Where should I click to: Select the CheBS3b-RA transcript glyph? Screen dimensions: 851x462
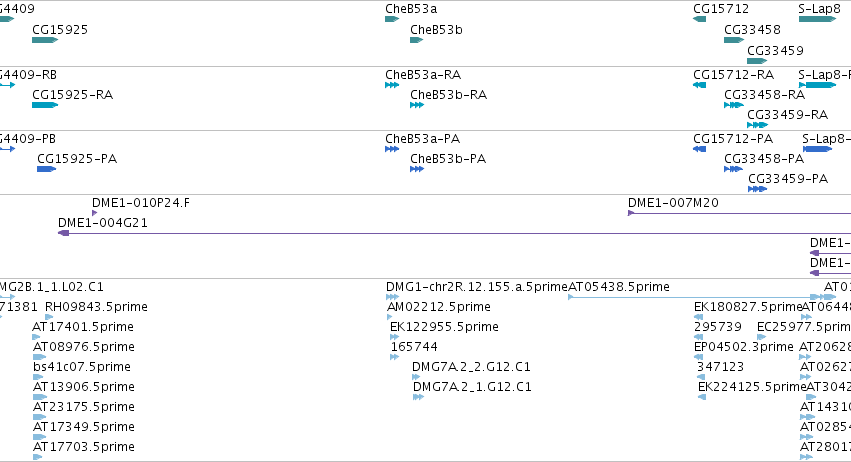417,105
